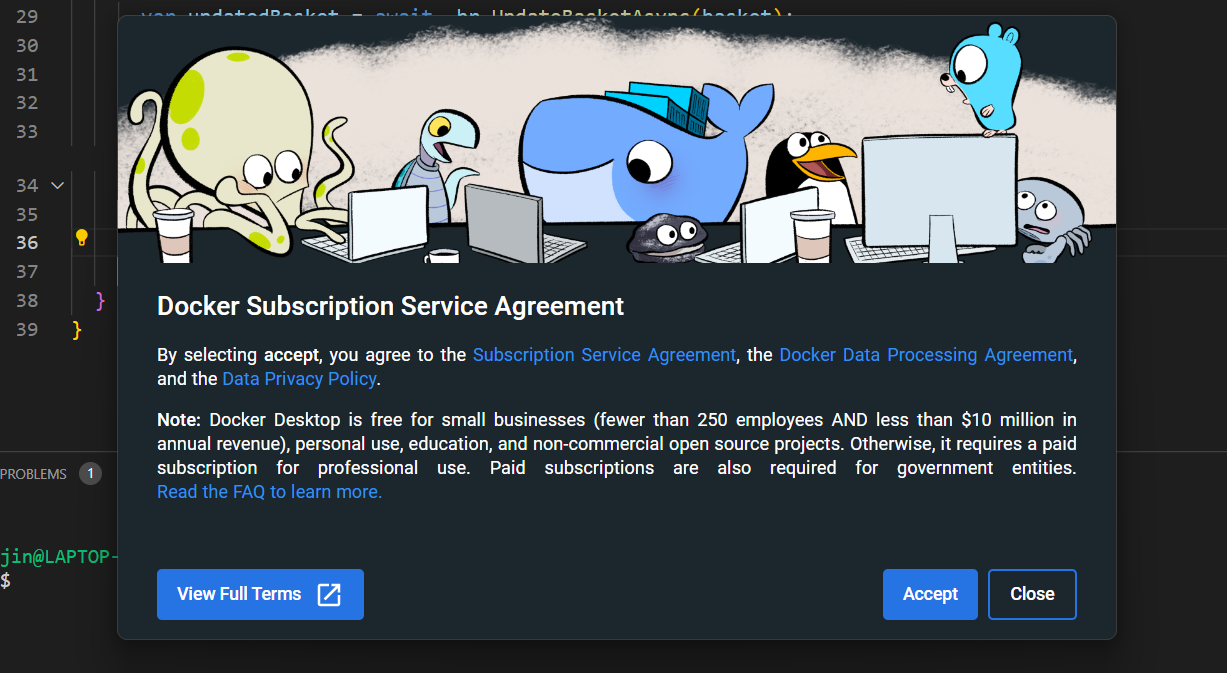Screen dimensions: 1227x673
Task: Click the lightbulb quick-fix icon on line 36
Action: coord(82,238)
